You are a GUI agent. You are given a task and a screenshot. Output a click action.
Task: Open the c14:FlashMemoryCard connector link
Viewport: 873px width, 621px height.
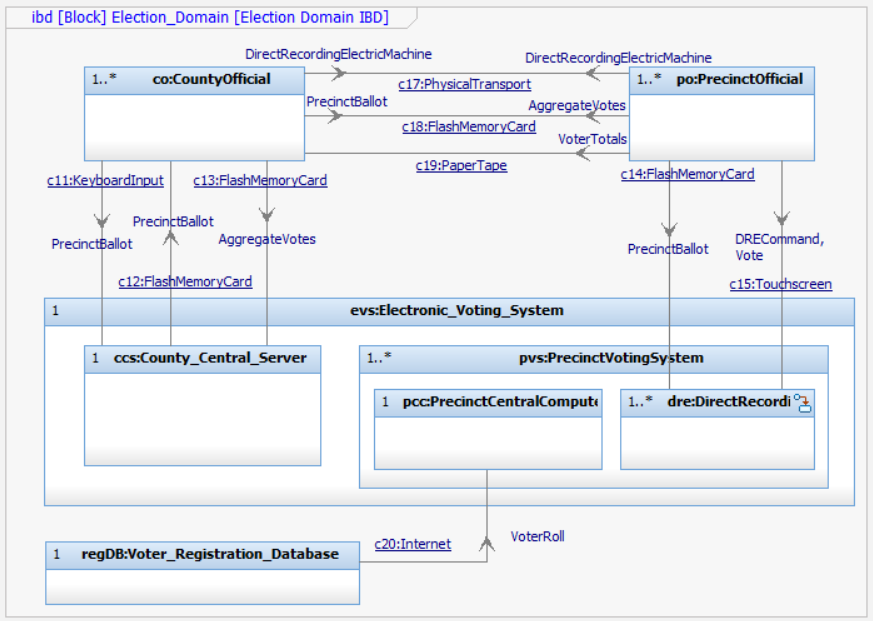click(x=688, y=173)
